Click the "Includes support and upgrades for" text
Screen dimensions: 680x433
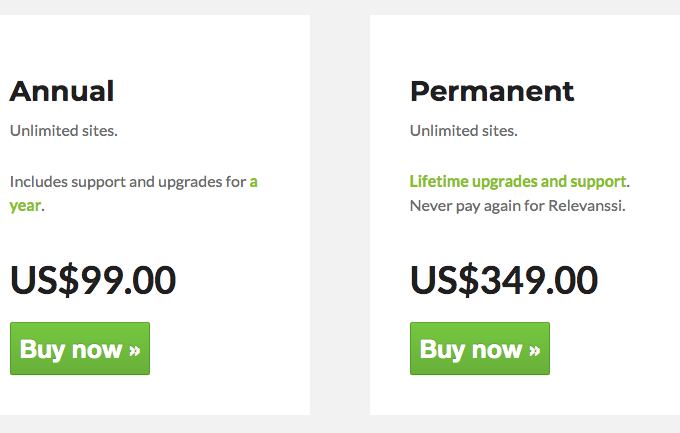(x=128, y=182)
